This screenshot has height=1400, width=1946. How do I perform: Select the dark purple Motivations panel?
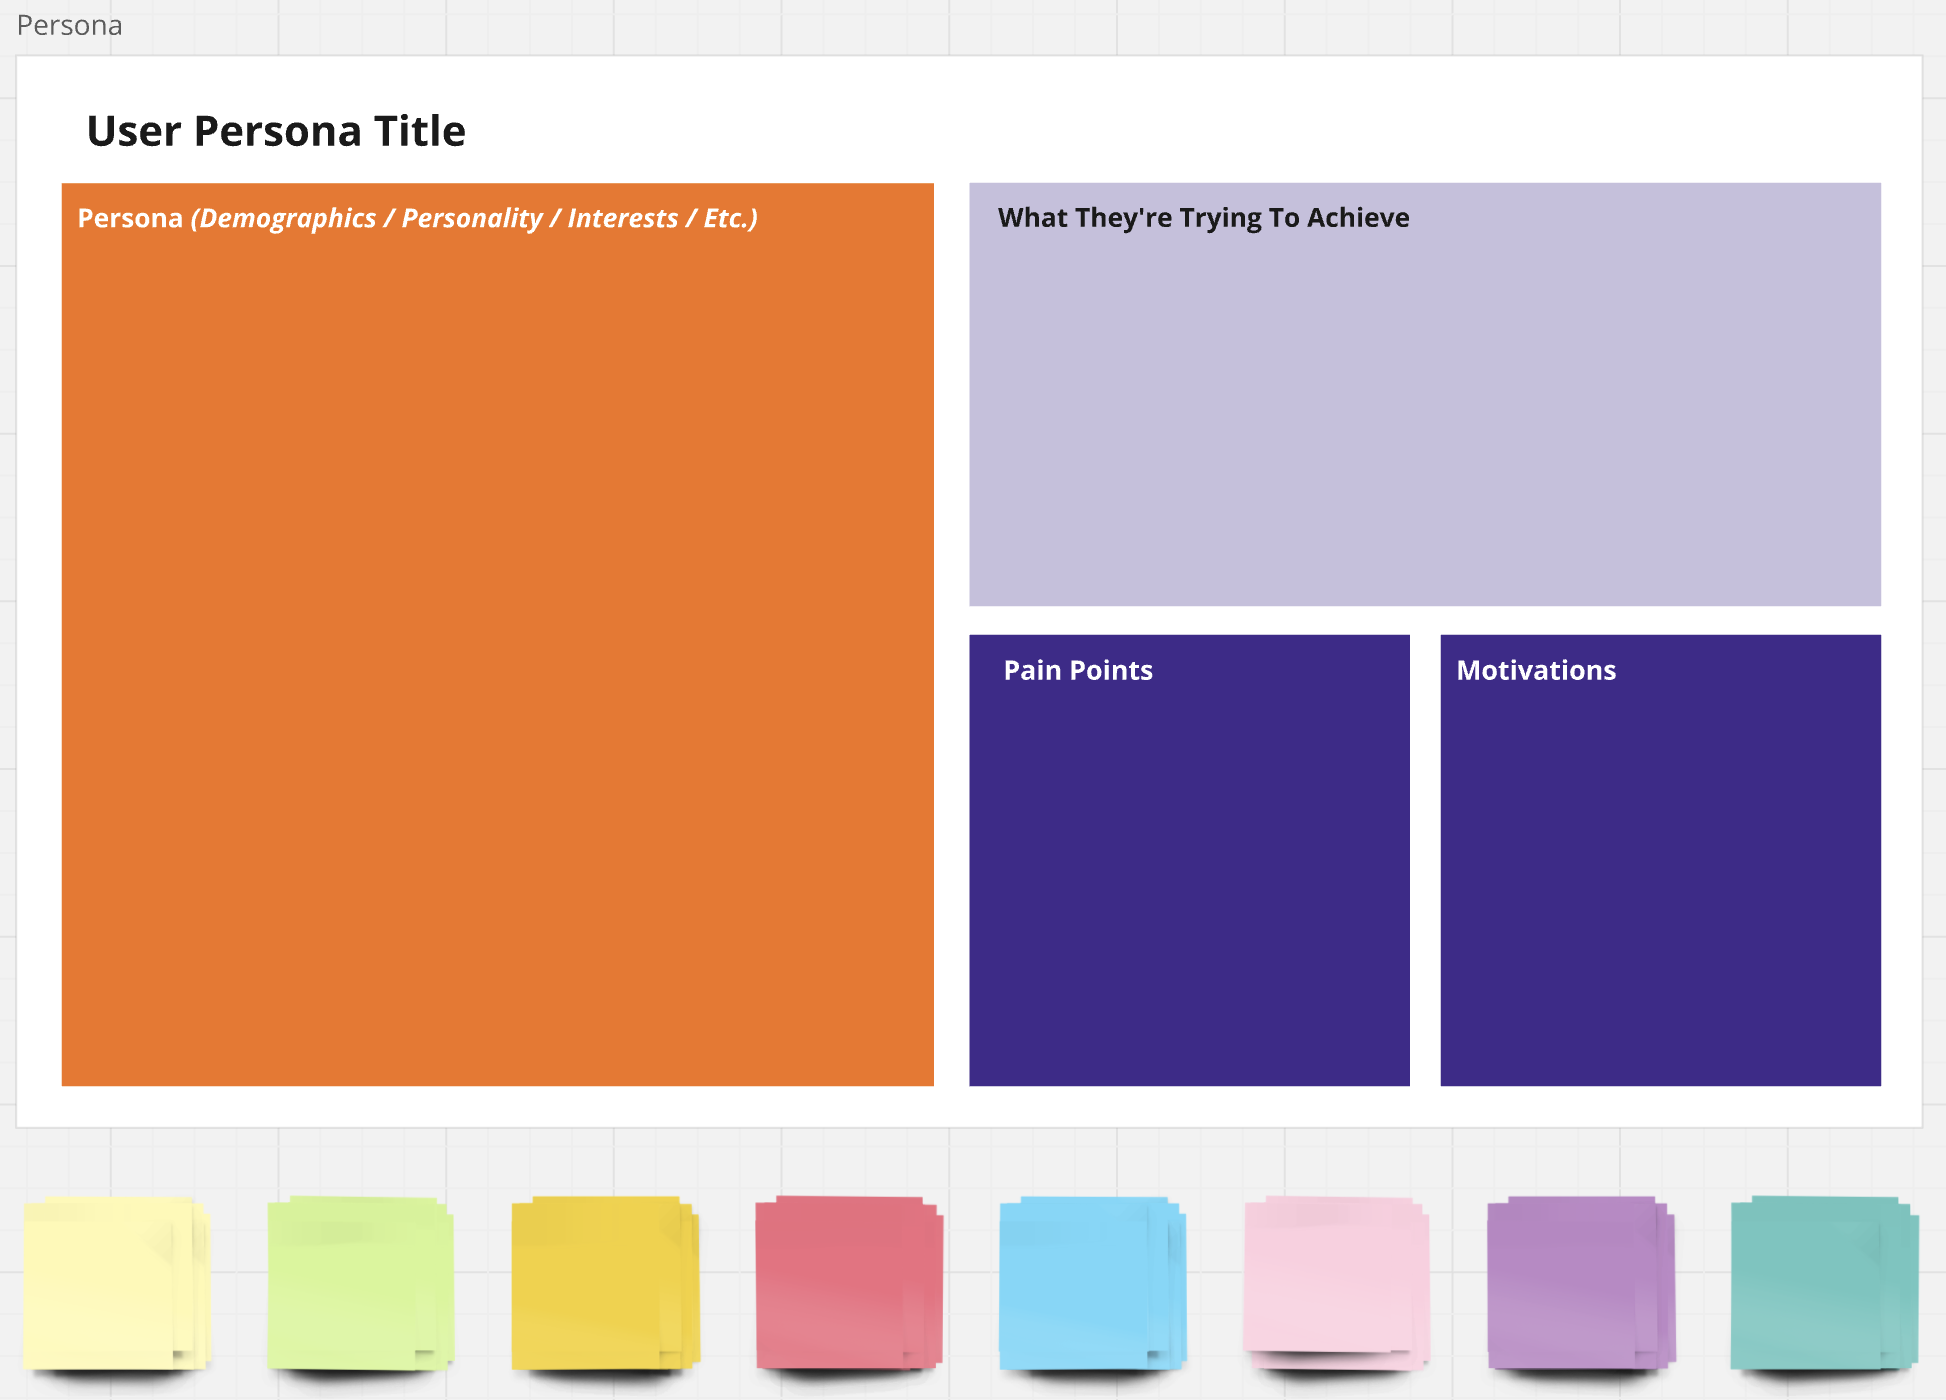pos(1660,860)
